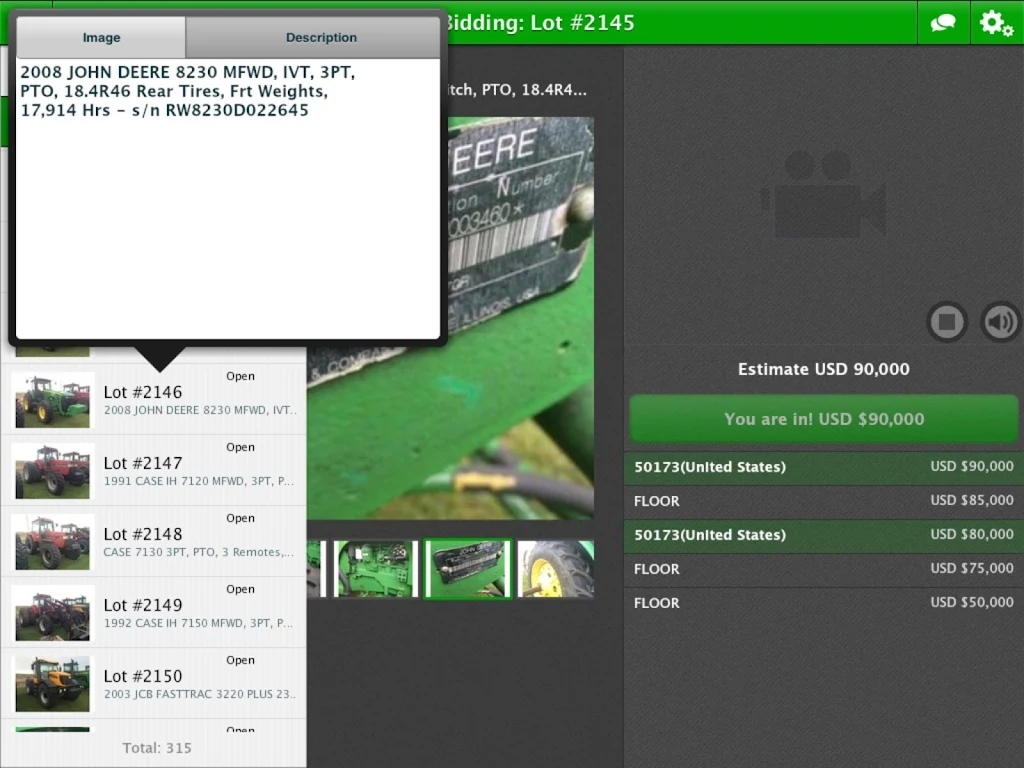Open the chat messages icon
Image resolution: width=1024 pixels, height=768 pixels.
943,23
